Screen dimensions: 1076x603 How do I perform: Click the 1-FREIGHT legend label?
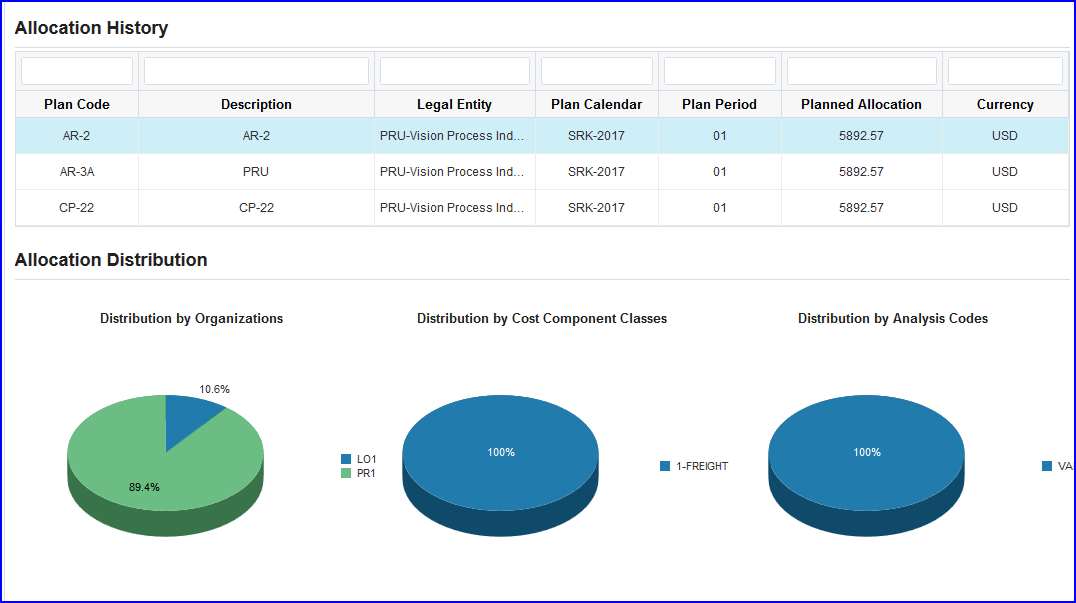point(702,466)
